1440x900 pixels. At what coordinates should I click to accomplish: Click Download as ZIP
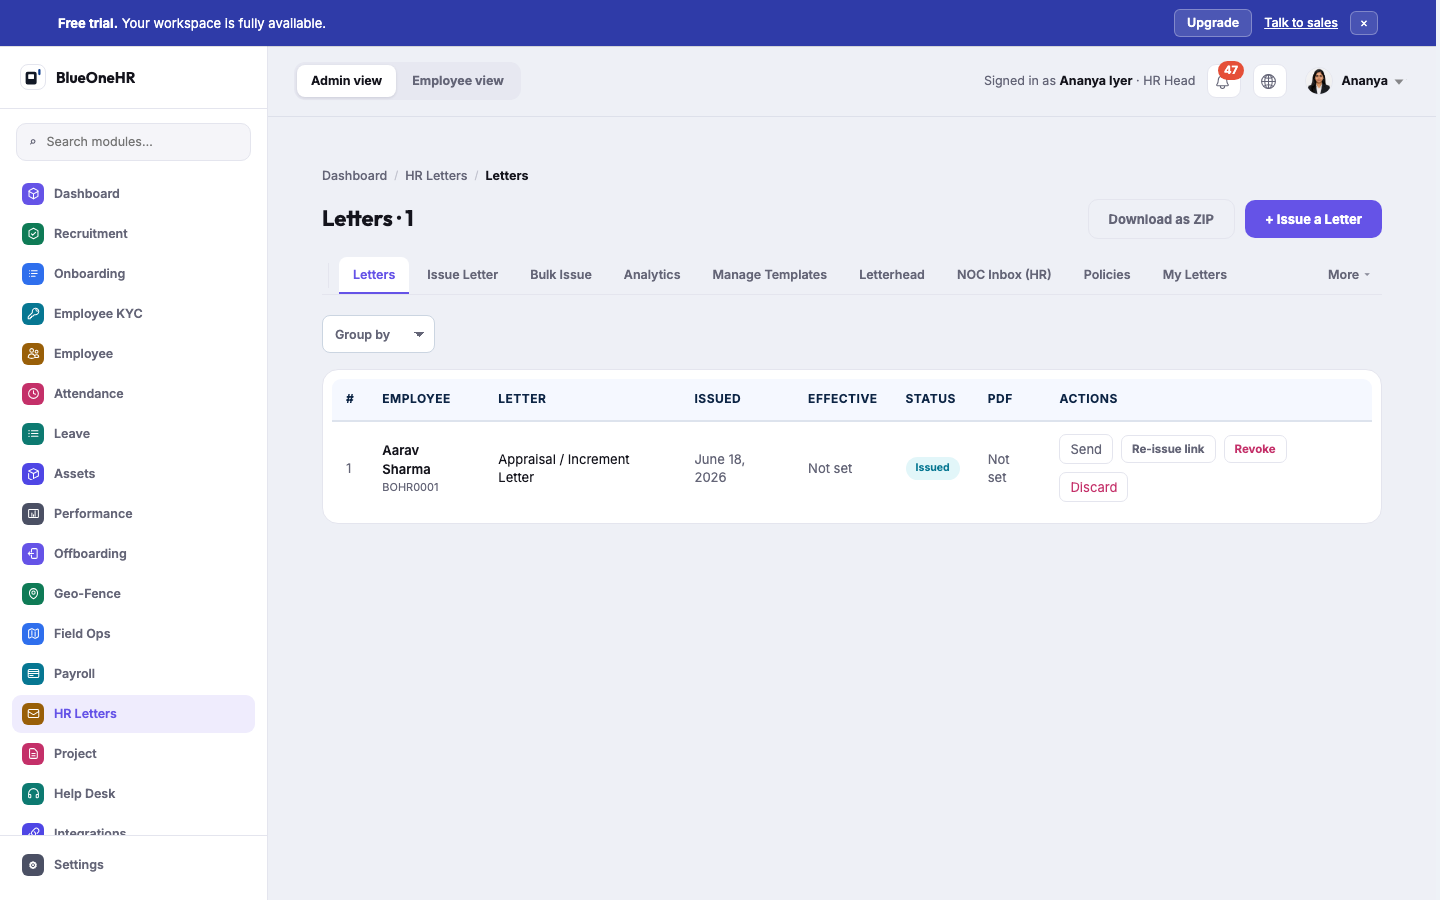point(1161,219)
